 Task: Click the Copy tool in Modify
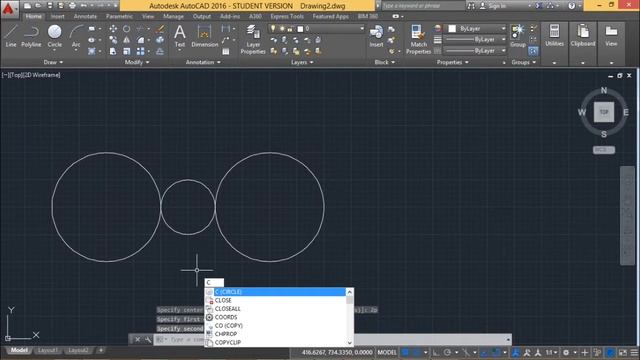[x=113, y=40]
